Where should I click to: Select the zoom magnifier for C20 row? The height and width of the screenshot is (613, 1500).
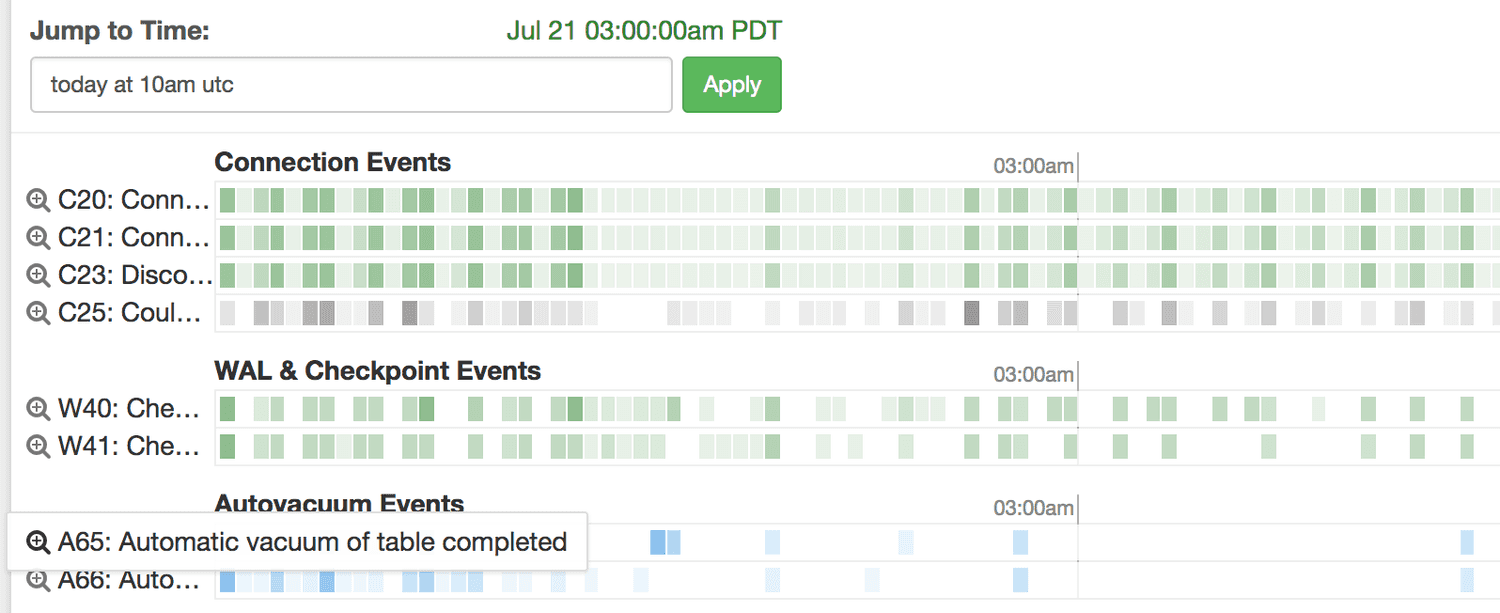tap(37, 199)
